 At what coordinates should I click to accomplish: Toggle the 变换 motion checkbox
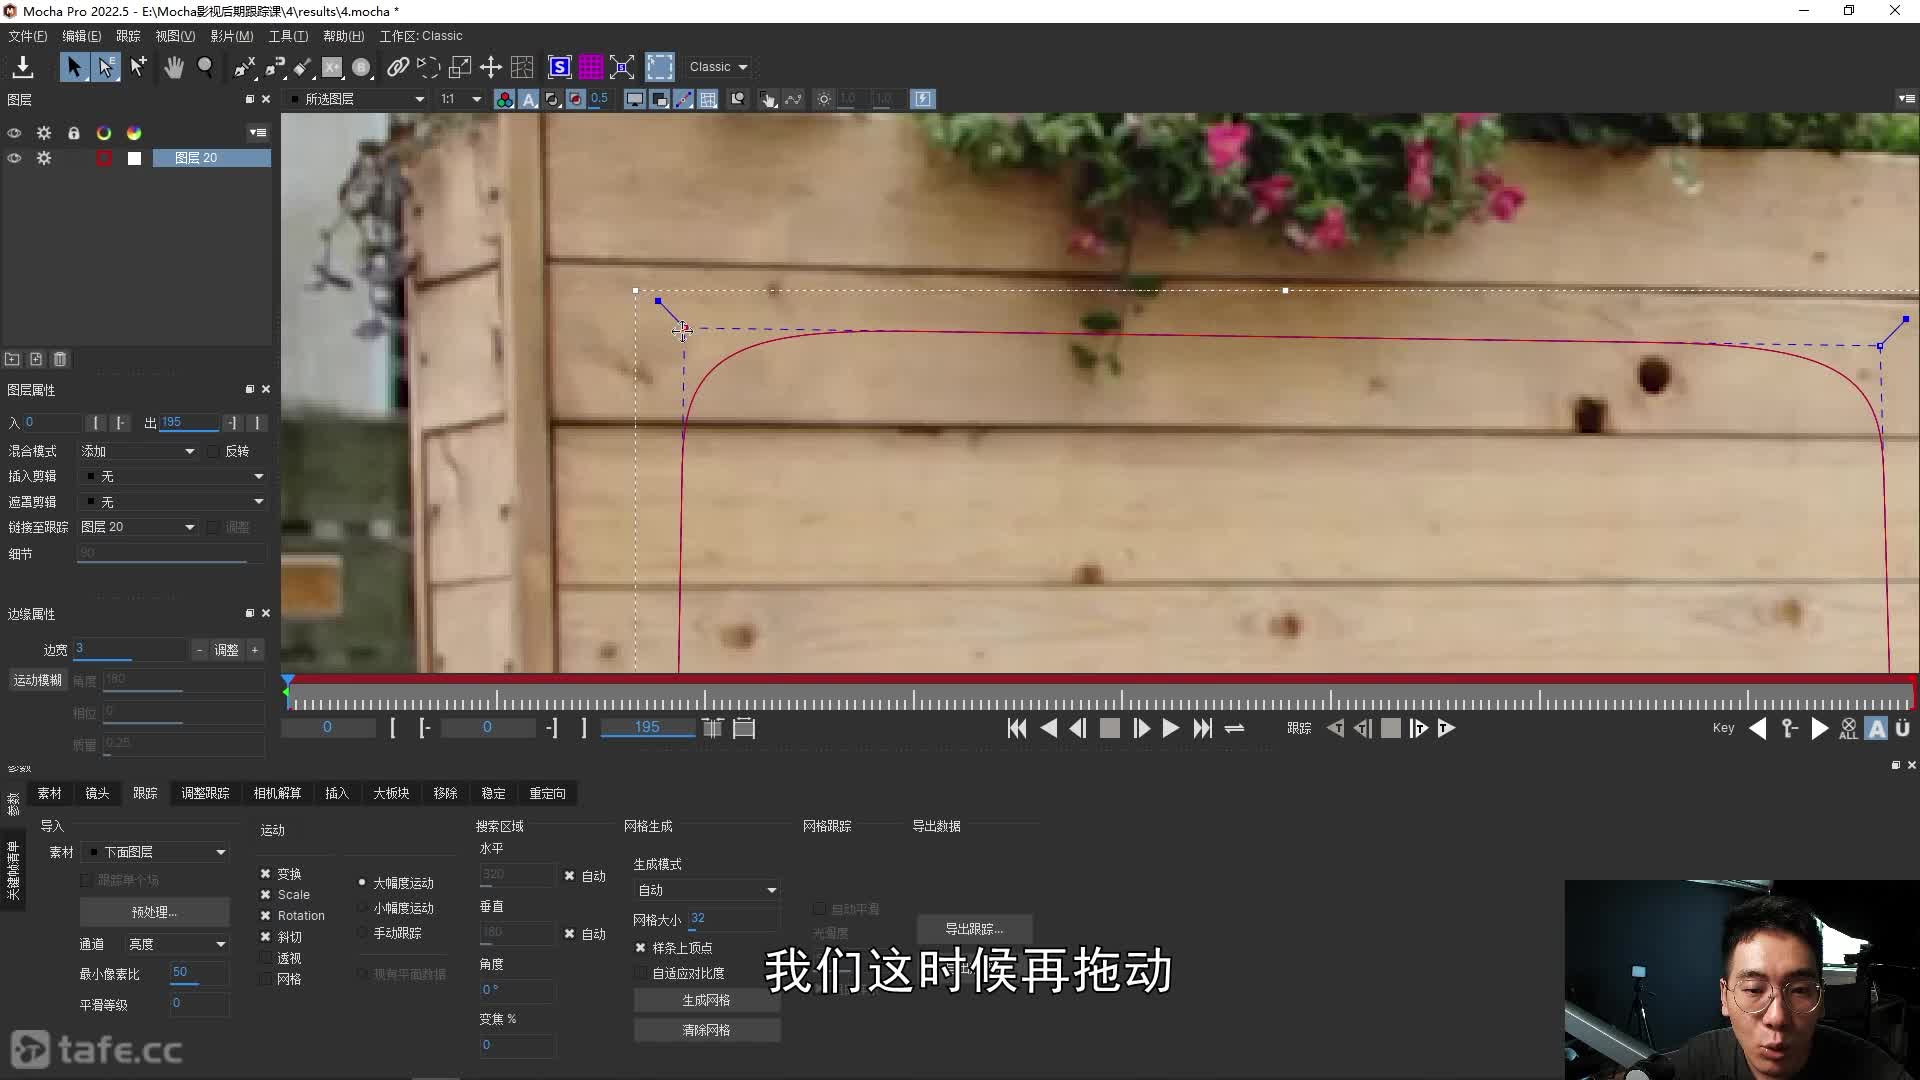coord(266,874)
